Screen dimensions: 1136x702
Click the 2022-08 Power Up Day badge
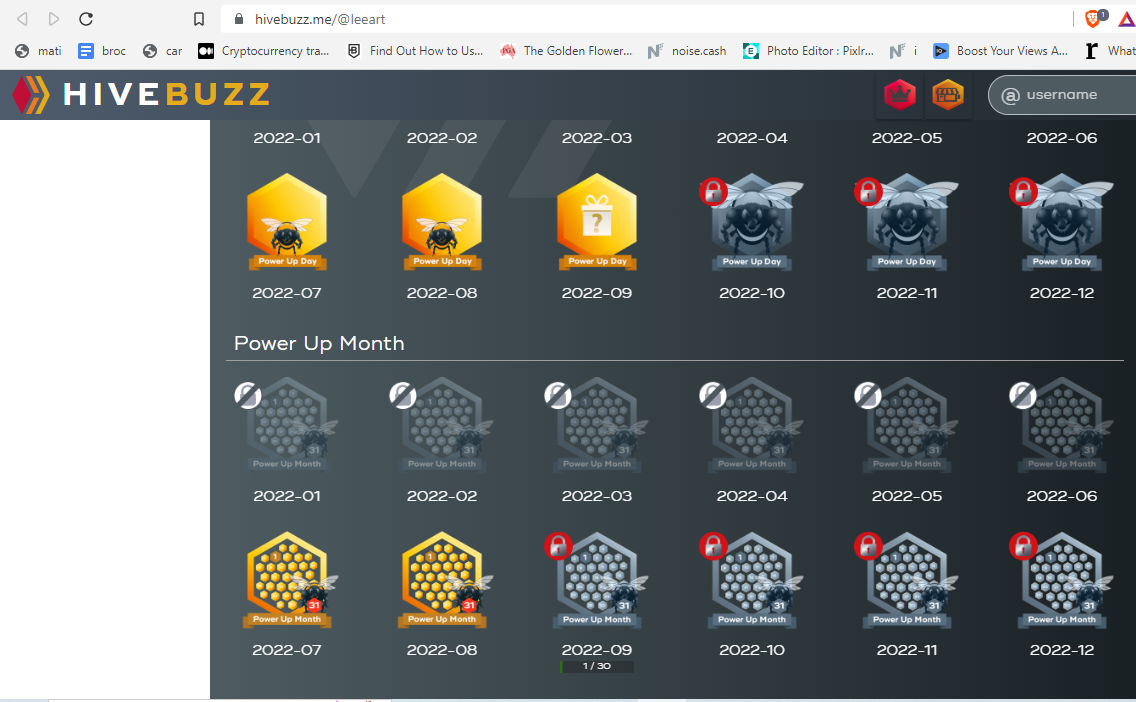click(x=442, y=222)
